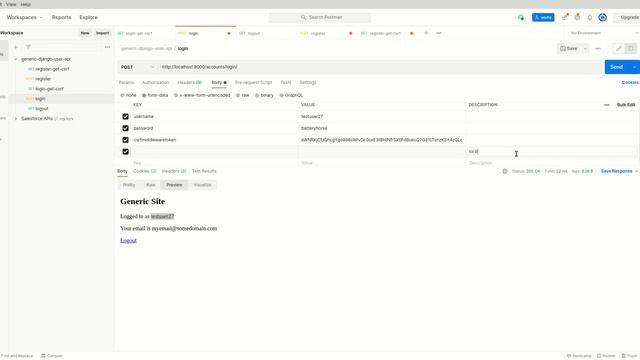
Task: Open column options ellipsis beside Bulk Edit
Action: coord(607,105)
